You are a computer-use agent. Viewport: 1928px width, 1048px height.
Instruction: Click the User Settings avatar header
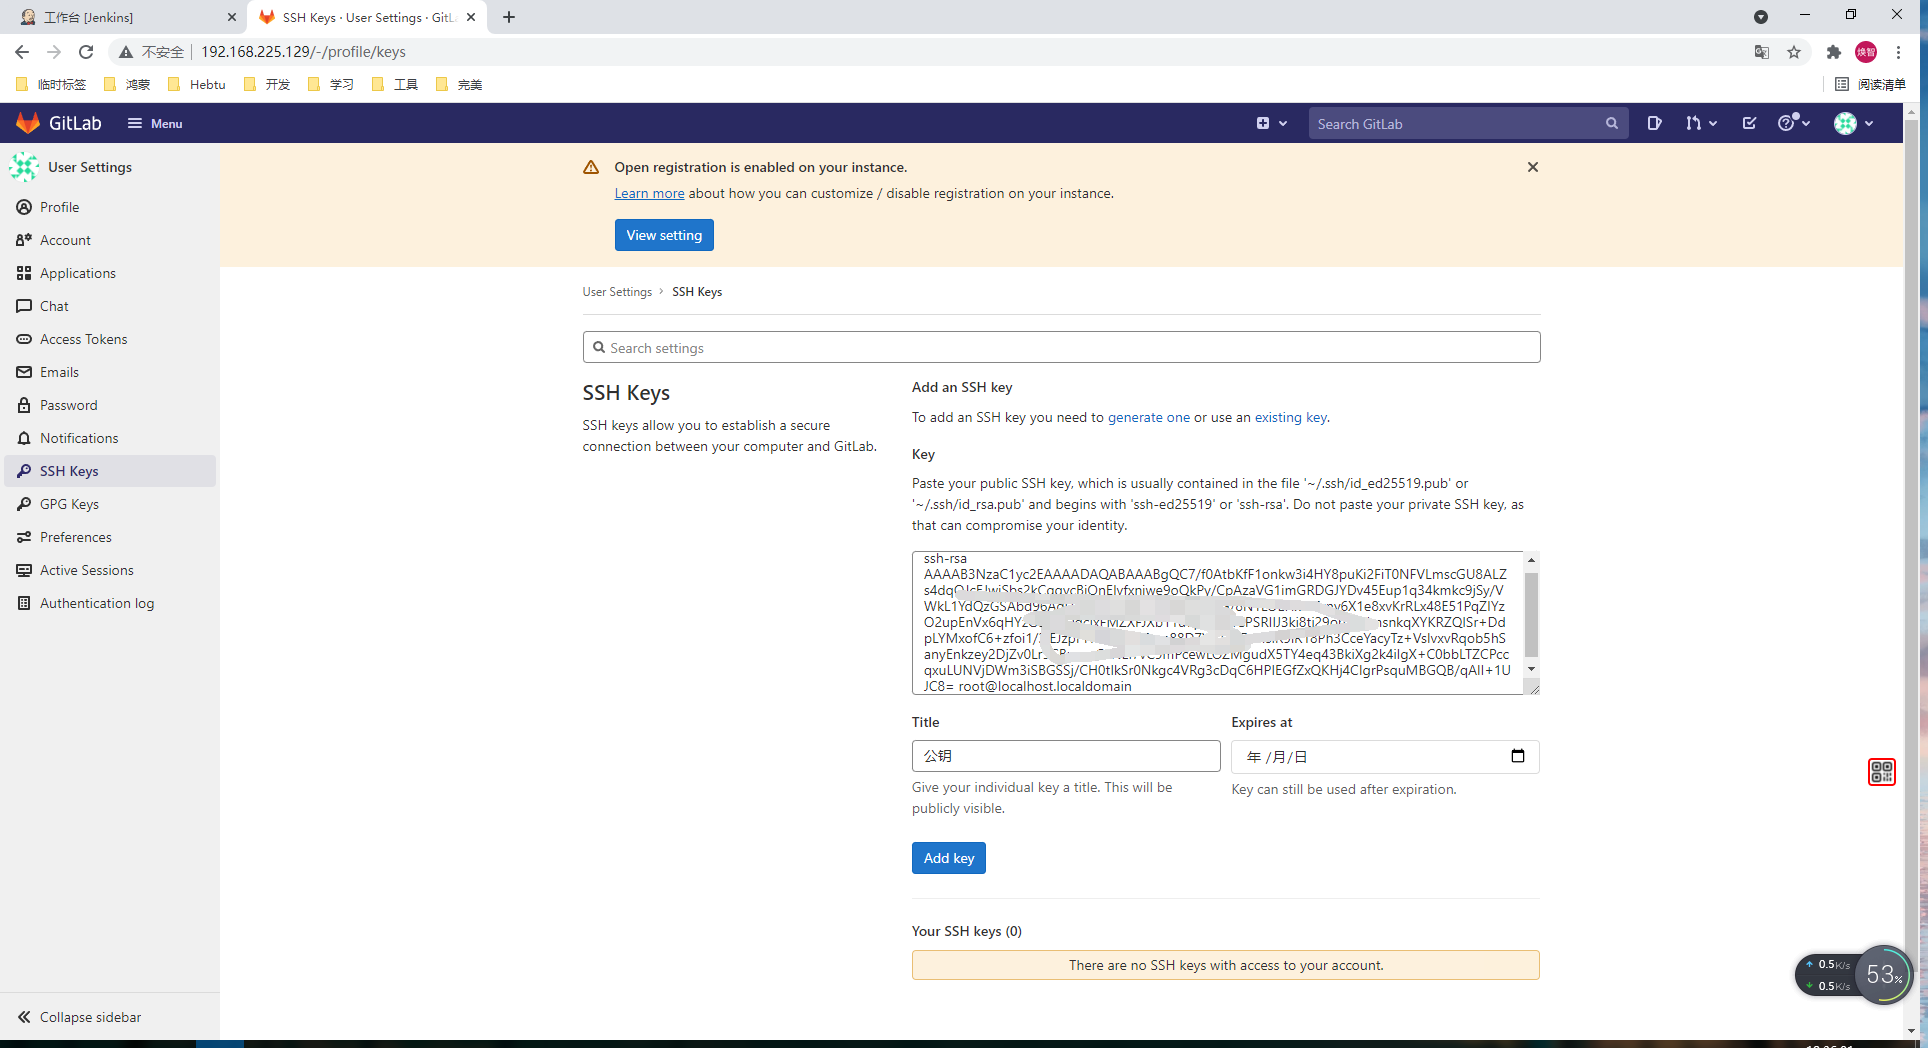tap(24, 167)
